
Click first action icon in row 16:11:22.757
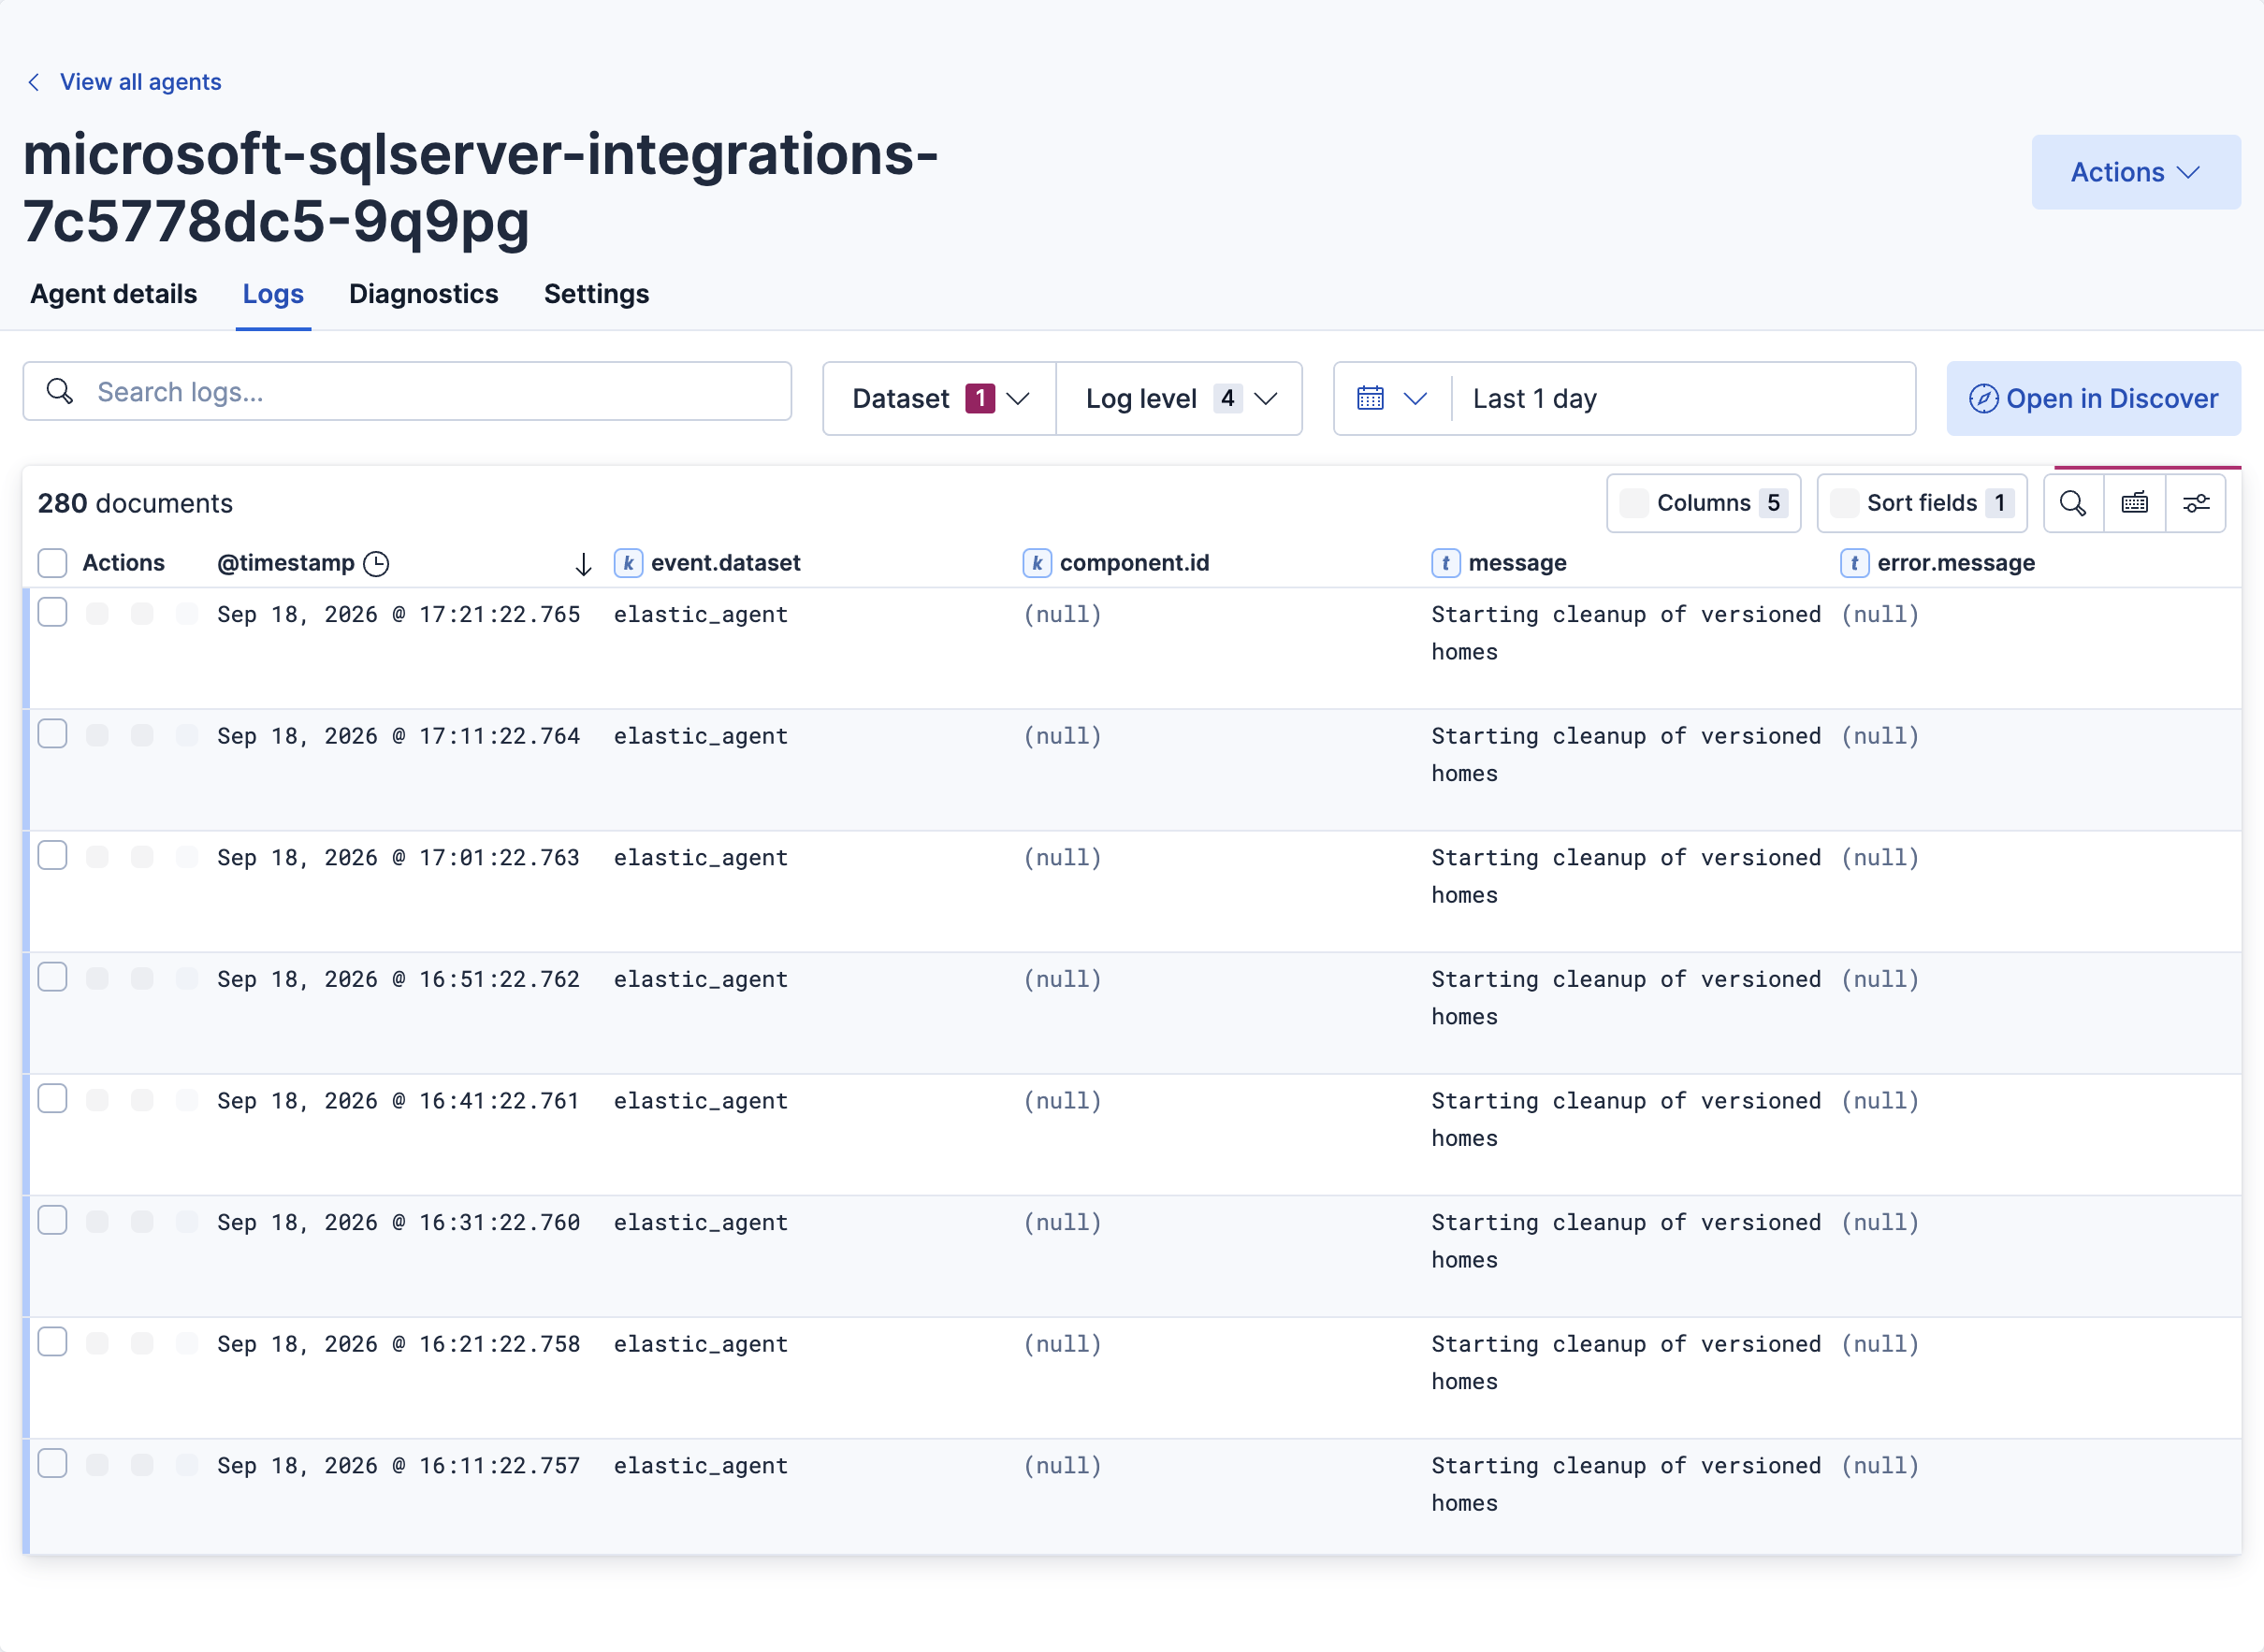pos(97,1465)
